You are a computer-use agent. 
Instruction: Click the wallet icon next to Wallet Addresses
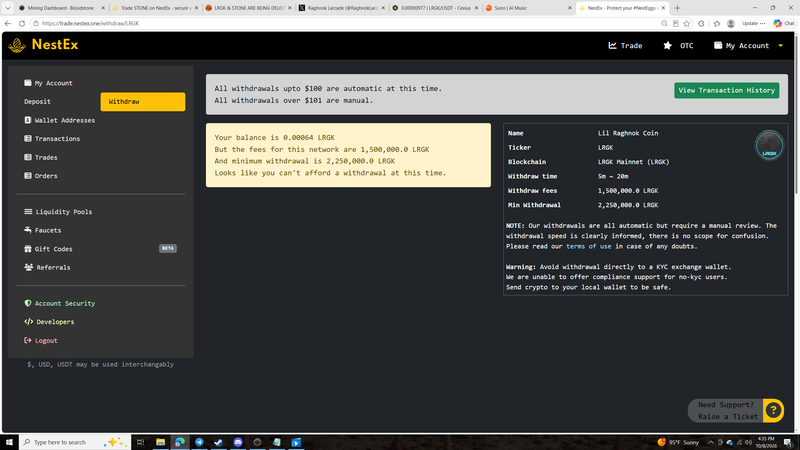(x=28, y=120)
